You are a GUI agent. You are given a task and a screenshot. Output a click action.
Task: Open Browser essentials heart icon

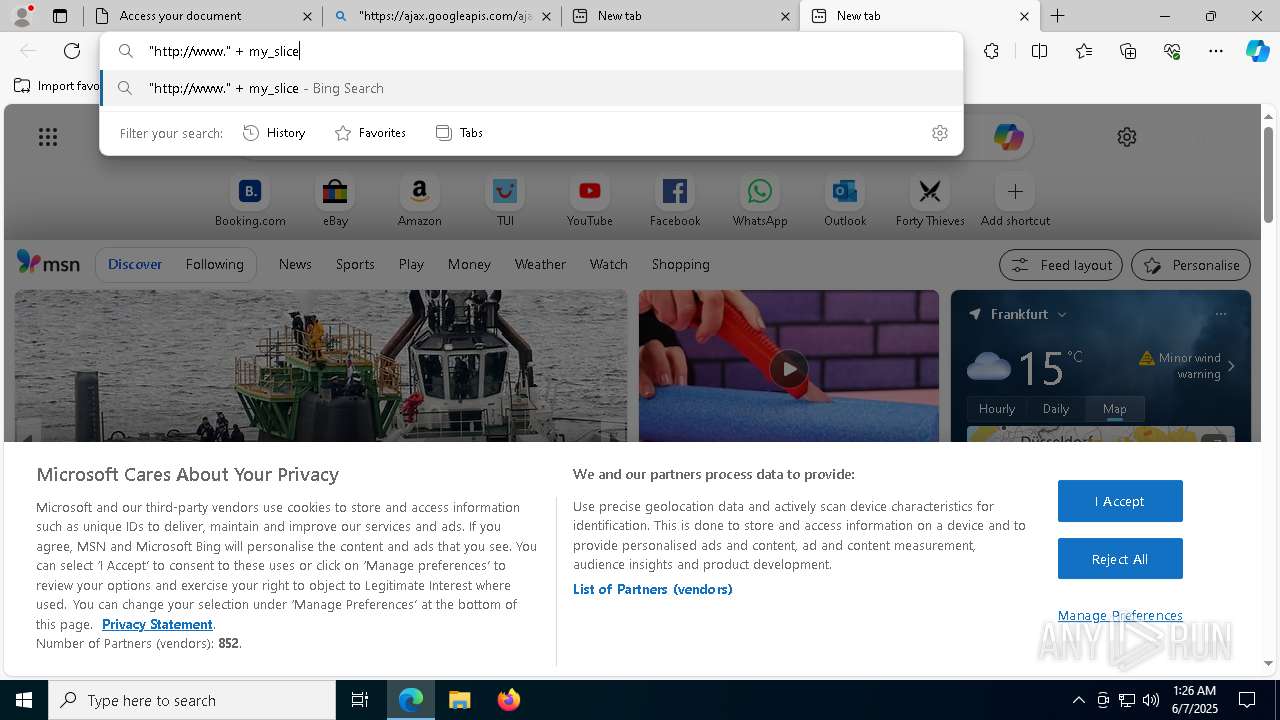pyautogui.click(x=1172, y=51)
